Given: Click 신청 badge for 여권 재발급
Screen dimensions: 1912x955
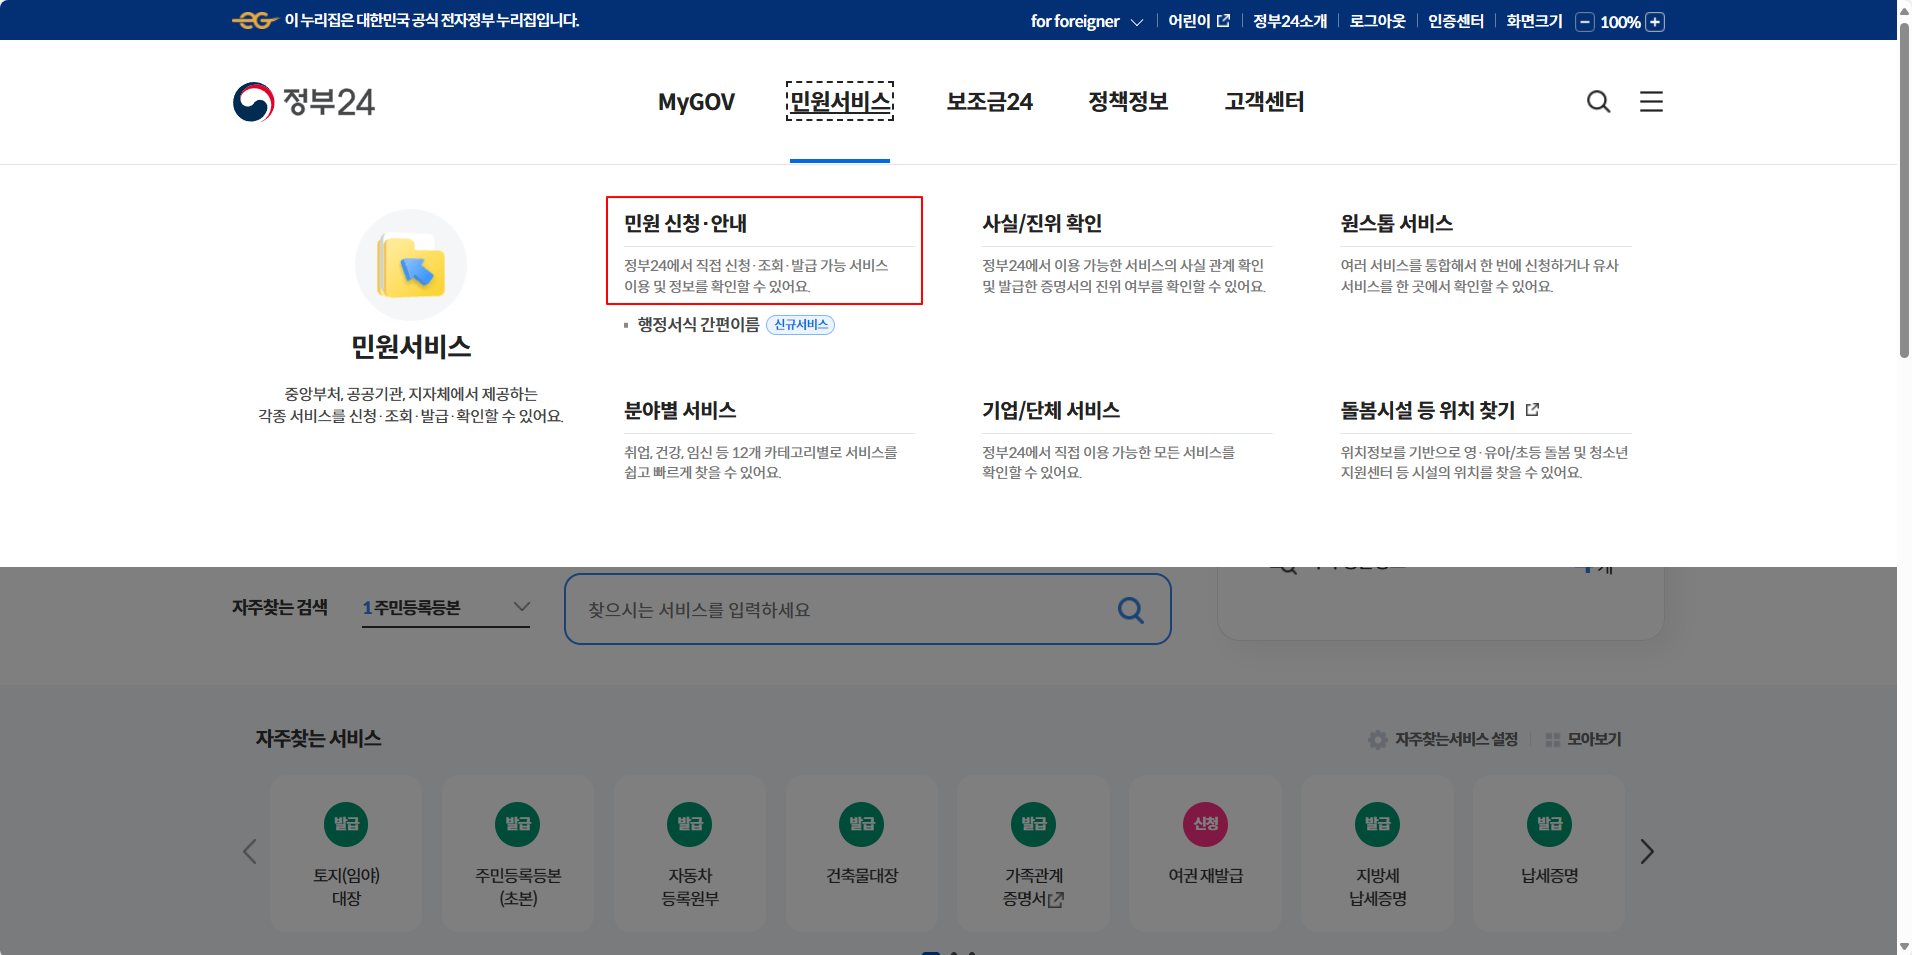Looking at the screenshot, I should [x=1206, y=824].
